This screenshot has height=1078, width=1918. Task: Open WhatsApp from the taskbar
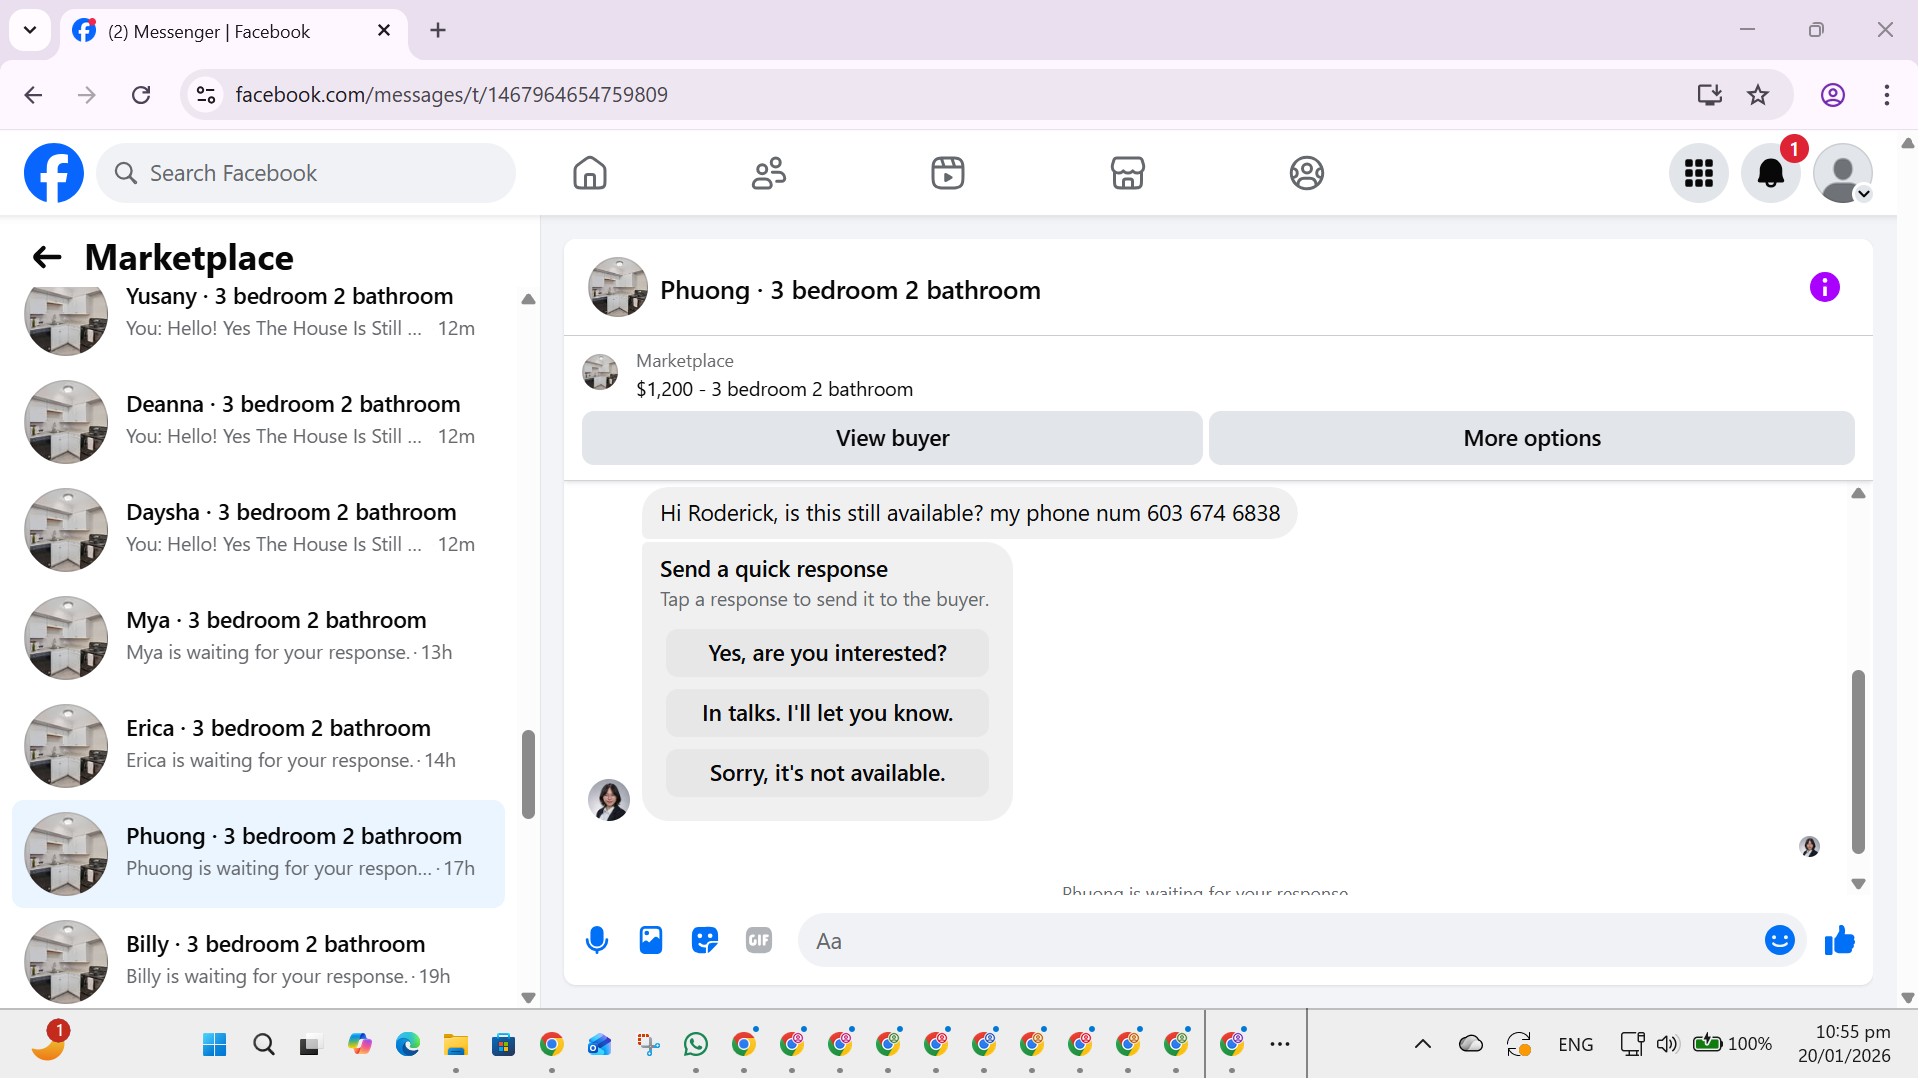(696, 1045)
